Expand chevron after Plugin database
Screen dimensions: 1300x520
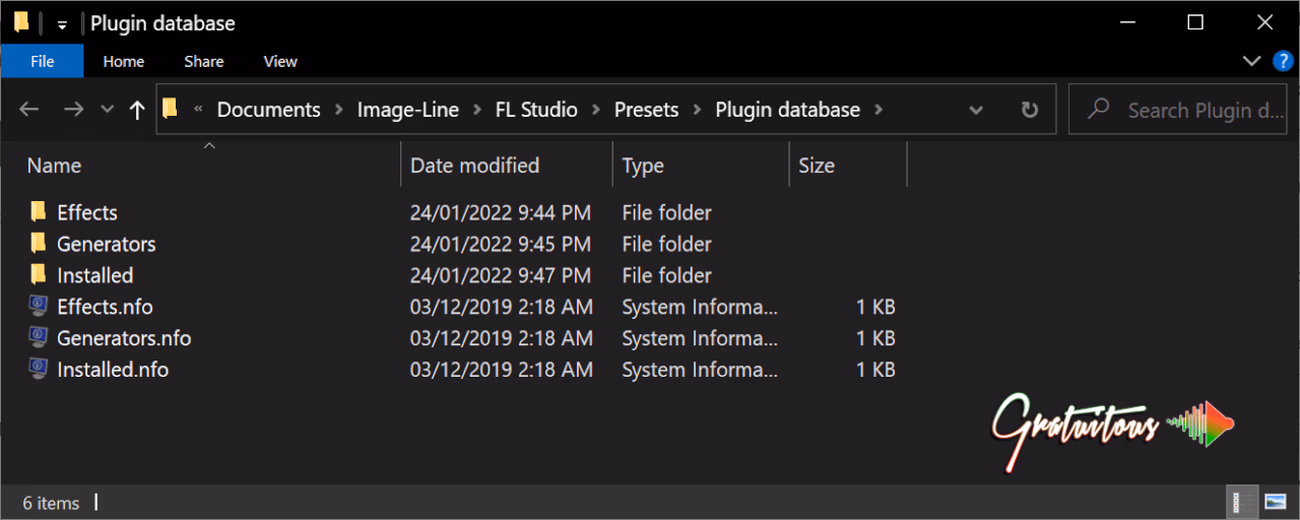pyautogui.click(x=879, y=110)
